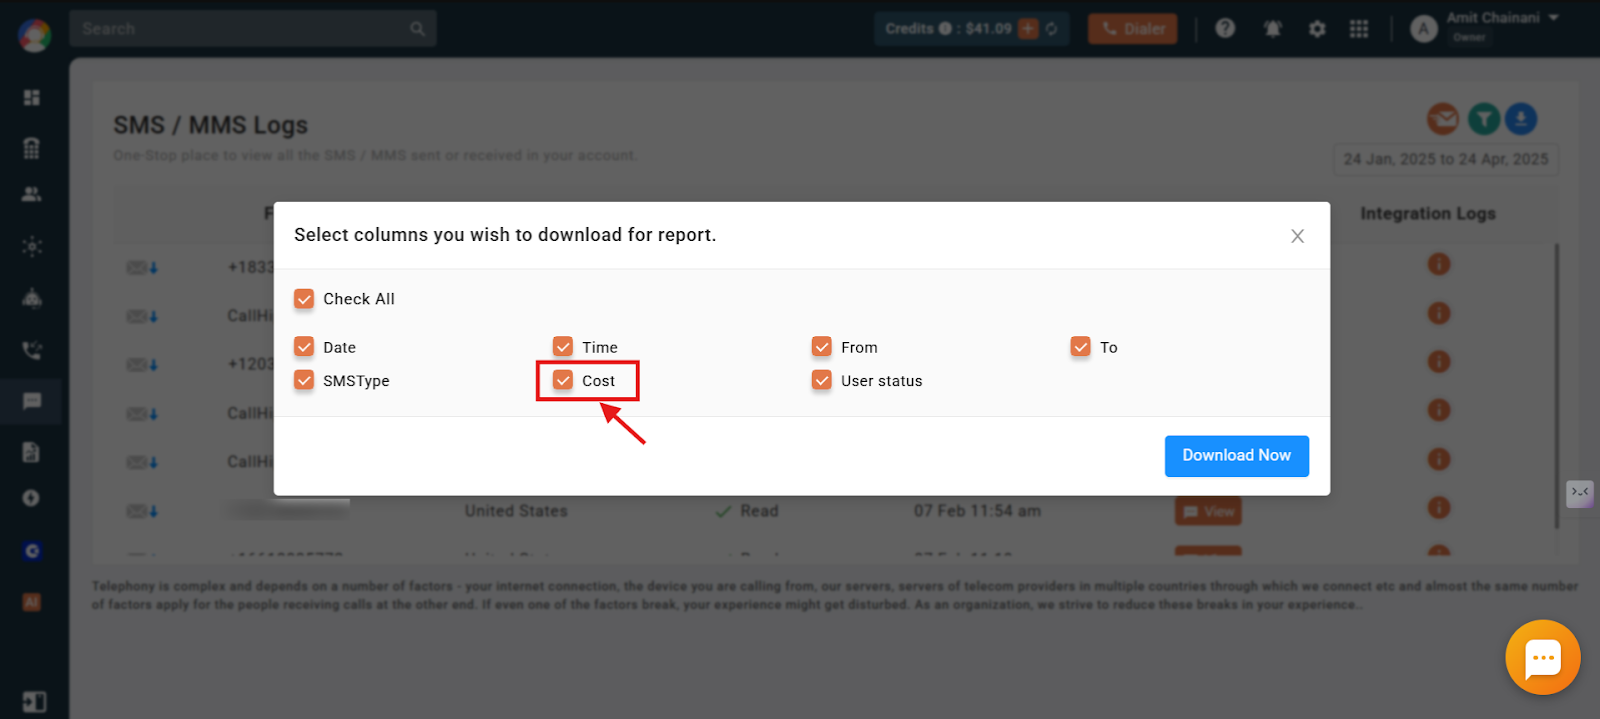Click the incoming SMS icon in the +1833 row
This screenshot has height=719, width=1600.
(142, 268)
